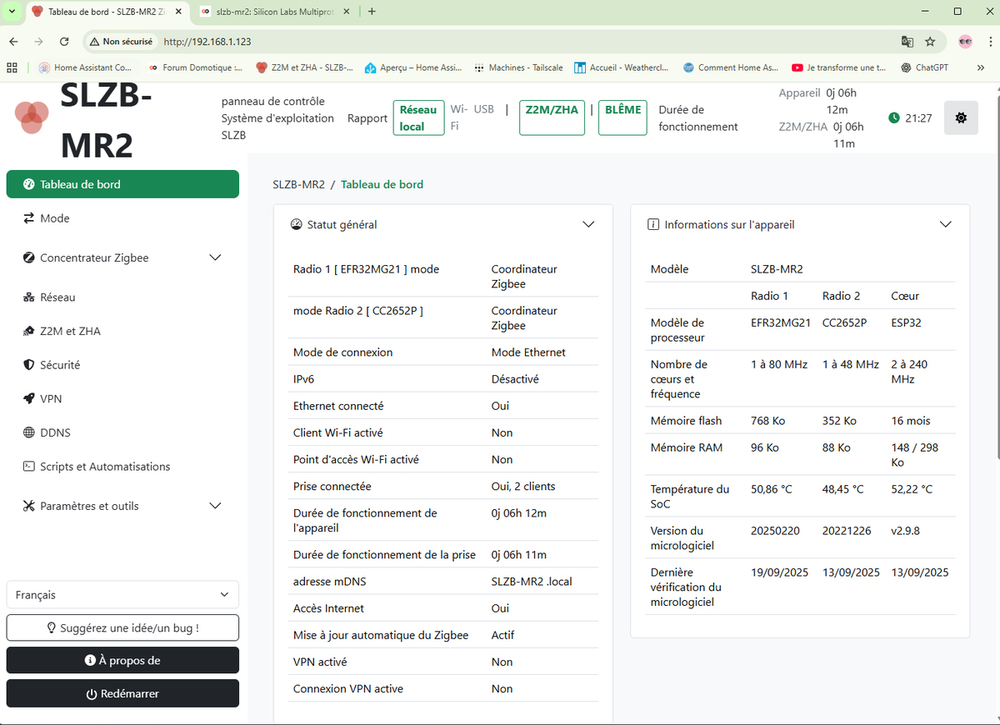This screenshot has width=1000, height=725.
Task: Click the Mode Ethernet value
Action: 528,352
